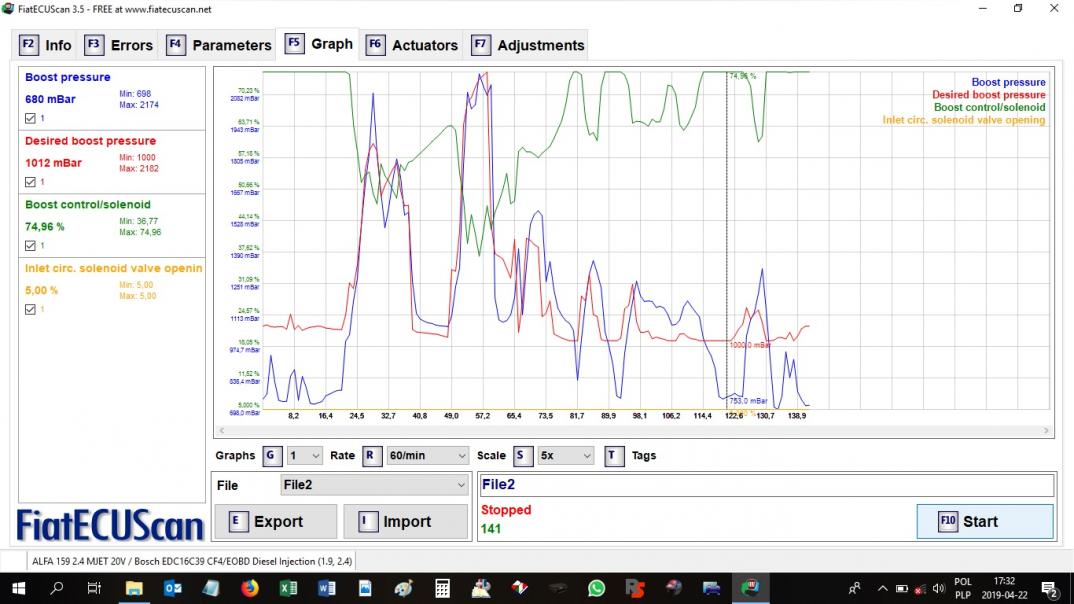Screen dimensions: 1074x604
Task: Switch to the F3 Errors tab
Action: 118,45
